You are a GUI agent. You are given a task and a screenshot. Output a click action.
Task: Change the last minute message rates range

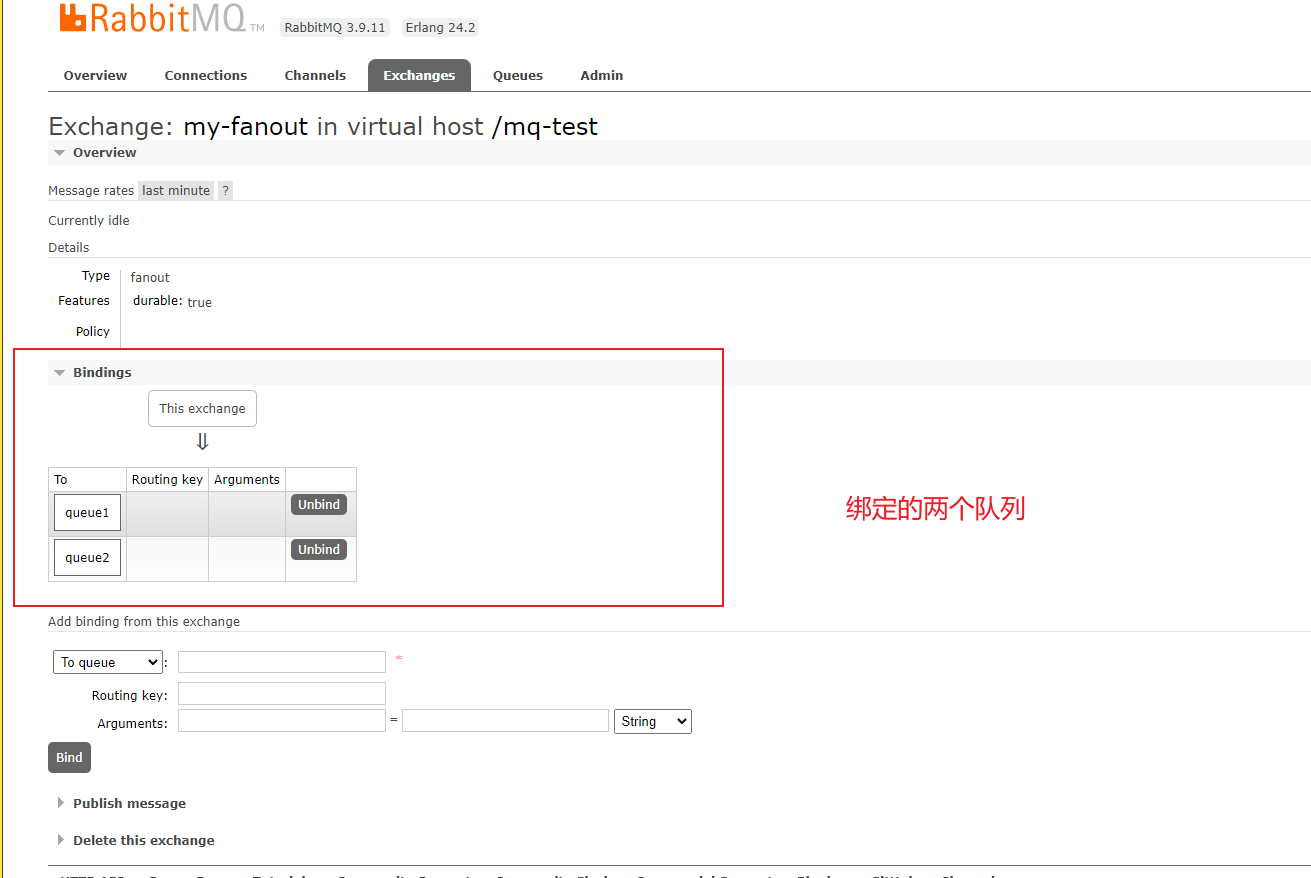(176, 191)
